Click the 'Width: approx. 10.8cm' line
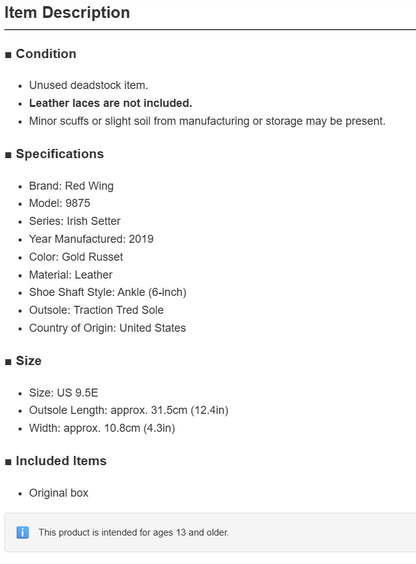Viewport: 416px width, 564px height. pyautogui.click(x=102, y=428)
